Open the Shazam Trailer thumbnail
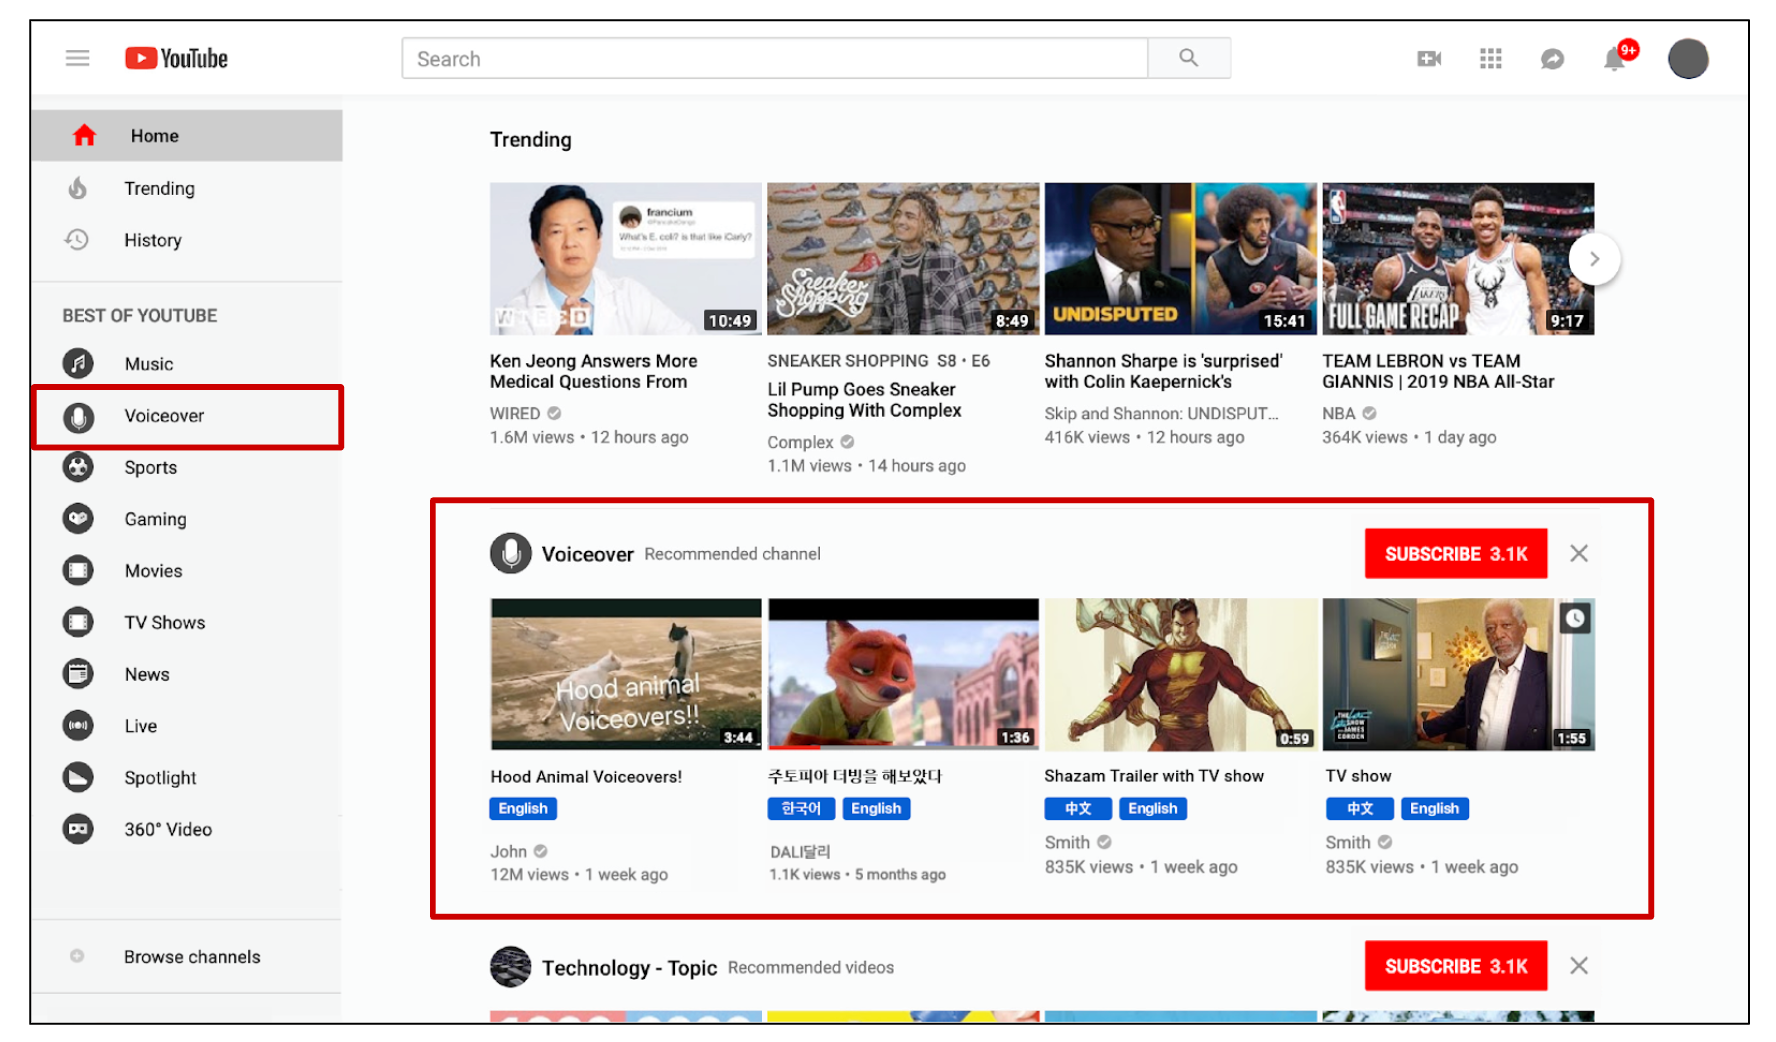Screen dimensions: 1776x1042 click(x=1181, y=674)
